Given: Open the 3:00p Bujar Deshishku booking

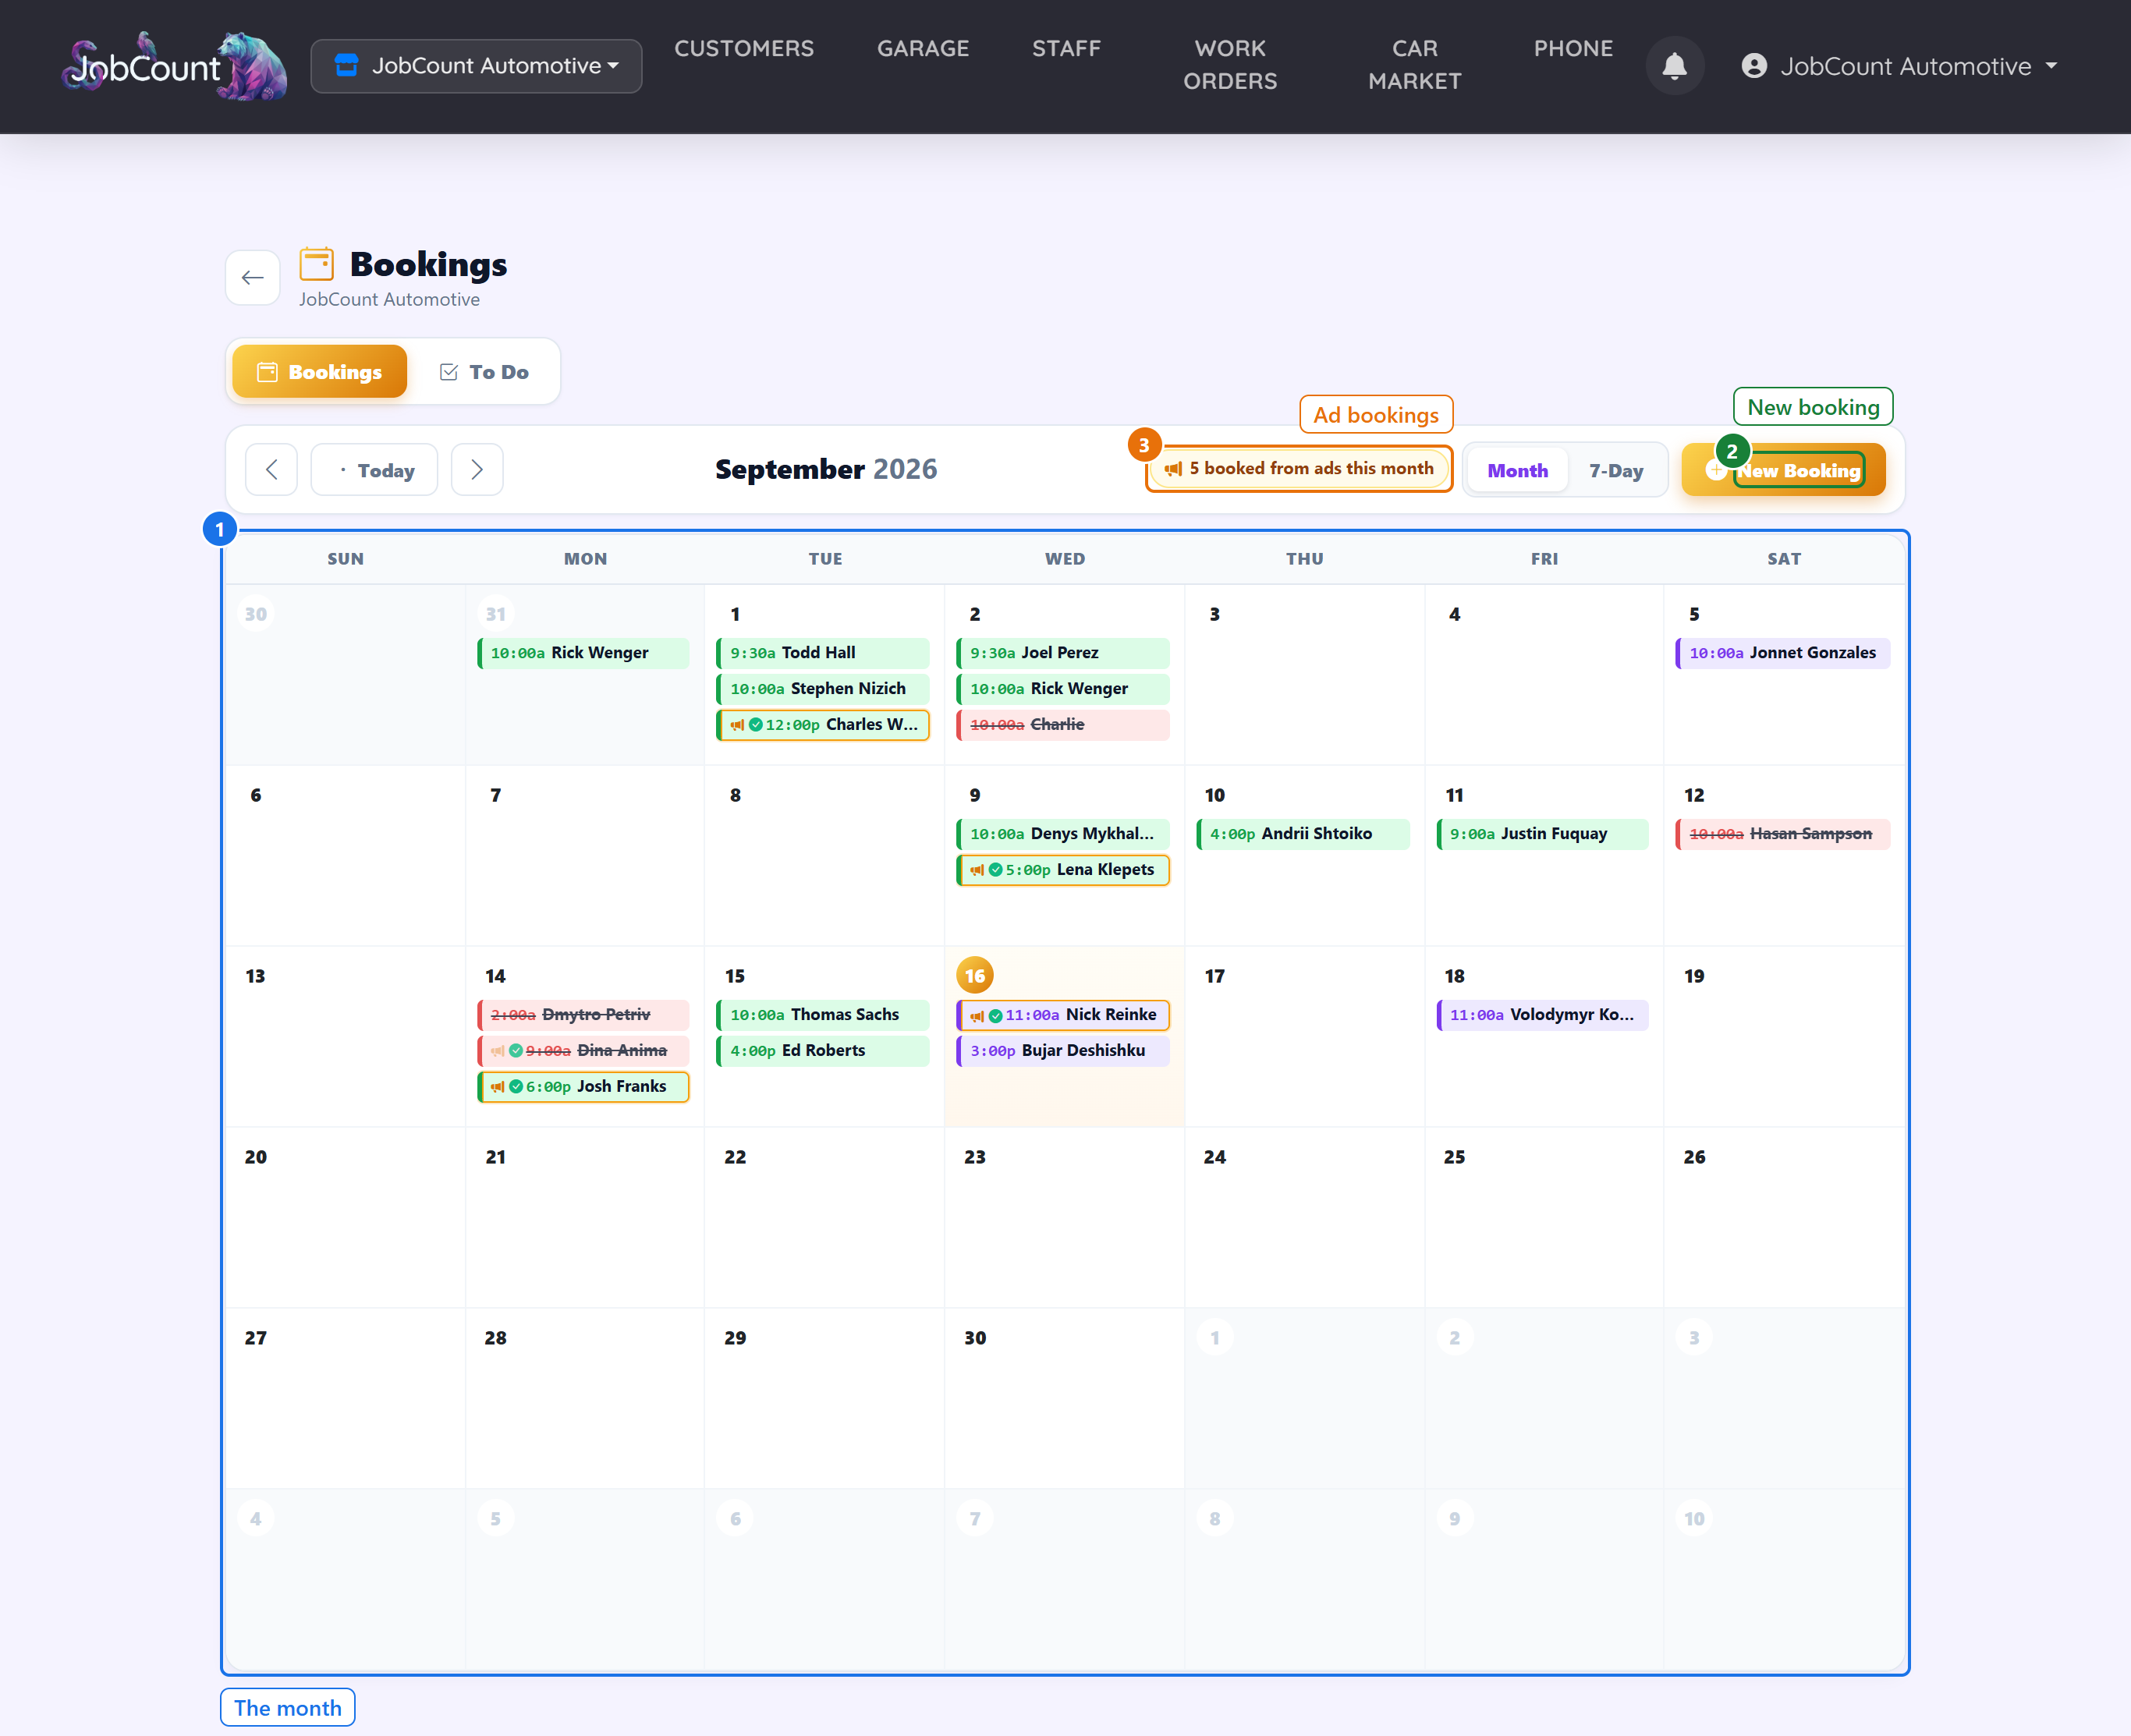Looking at the screenshot, I should pos(1063,1051).
